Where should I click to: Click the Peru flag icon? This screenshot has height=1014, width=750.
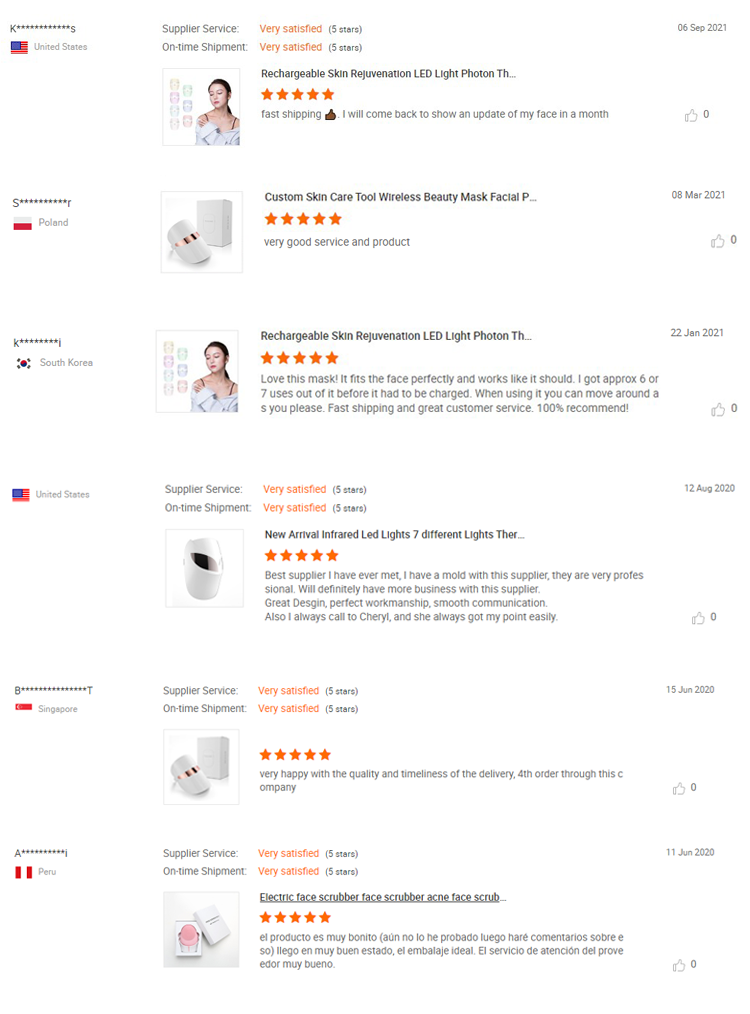tap(23, 872)
